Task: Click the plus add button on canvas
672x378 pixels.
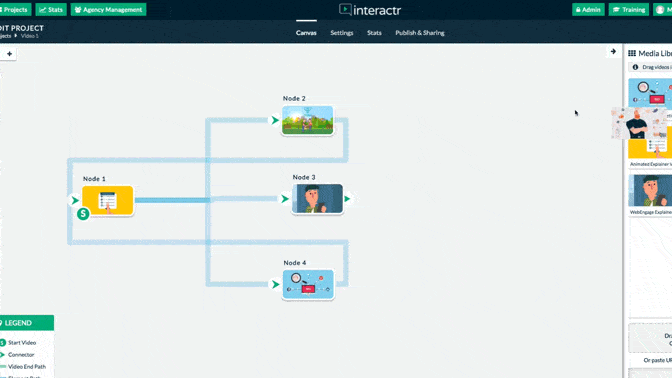Action: (9, 54)
